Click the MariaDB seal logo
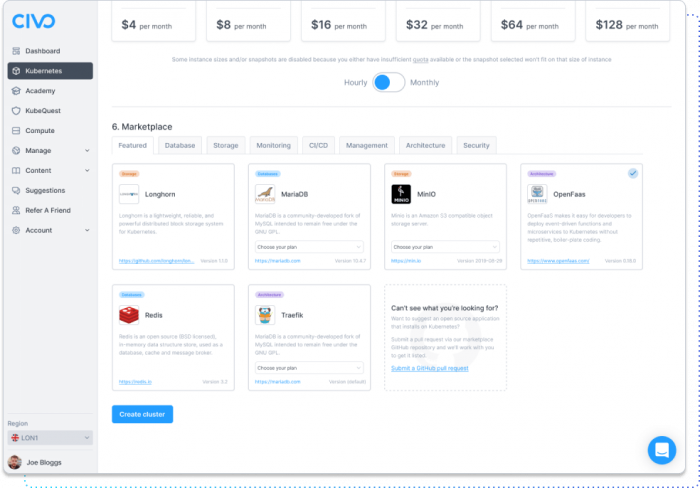This screenshot has height=488, width=700. [265, 194]
